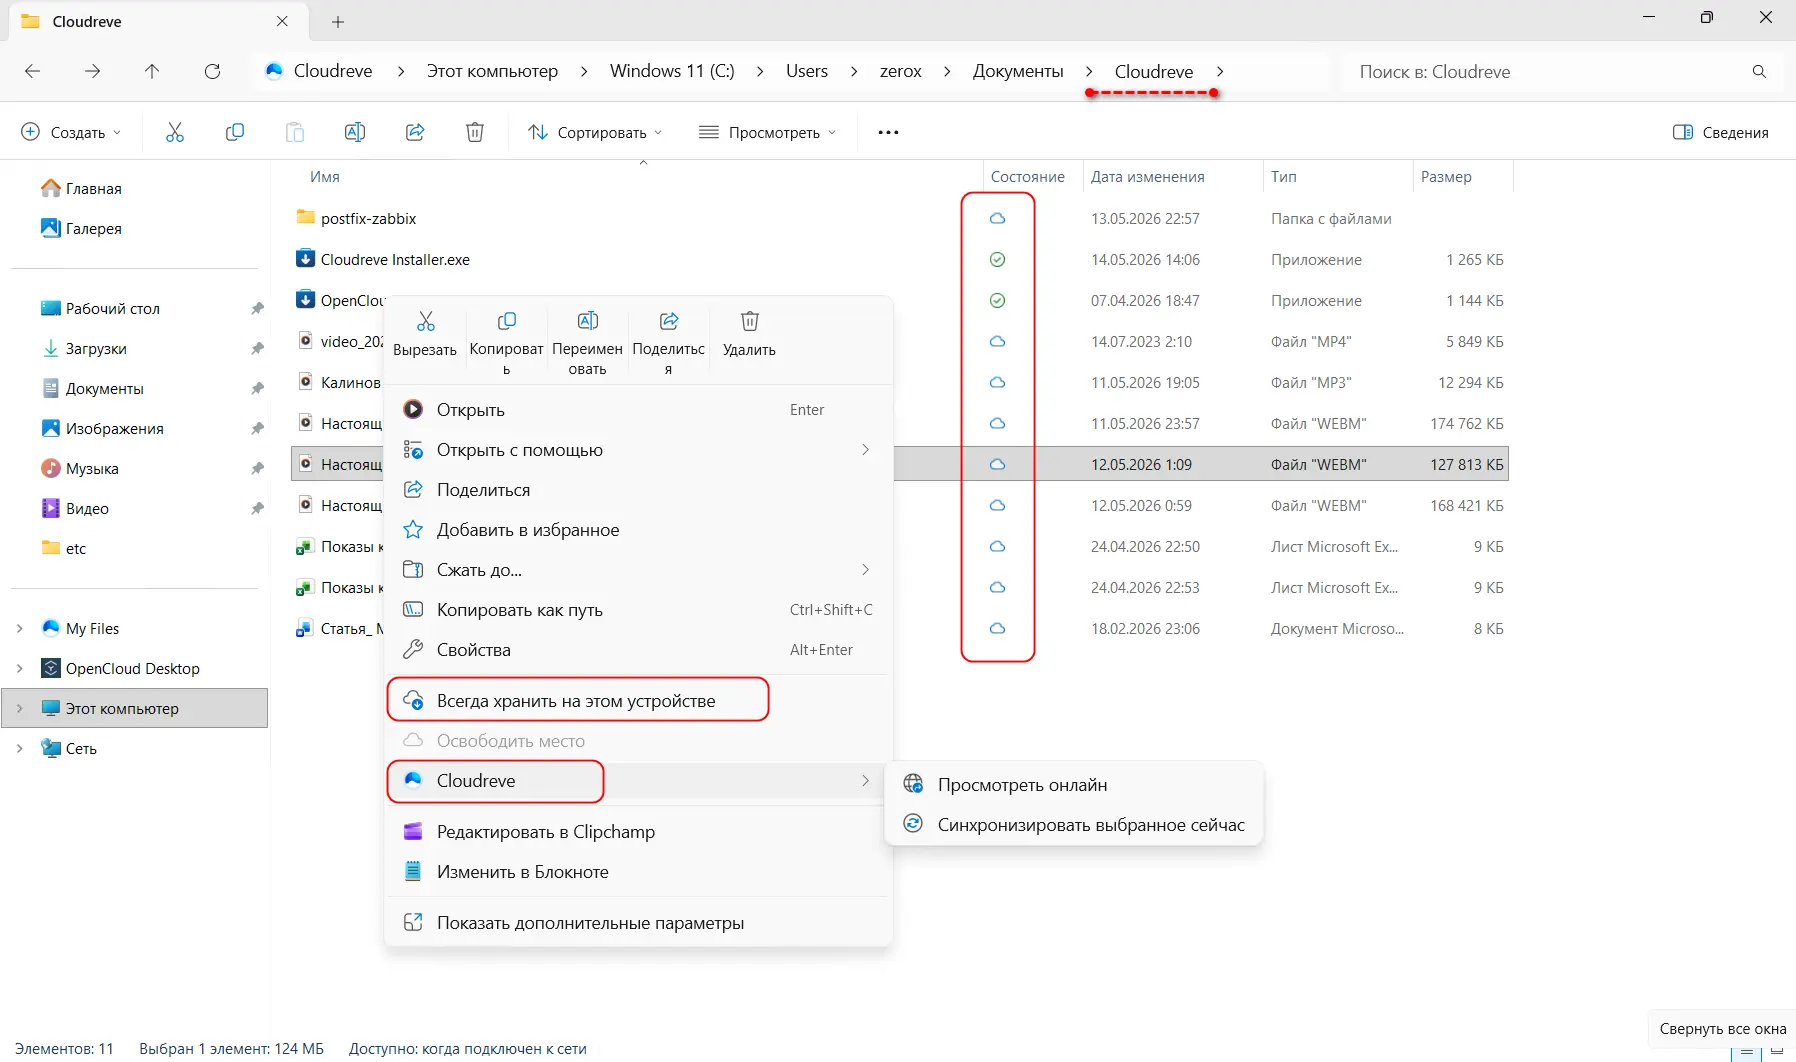
Task: Select Добавить в избранное
Action: [638, 530]
